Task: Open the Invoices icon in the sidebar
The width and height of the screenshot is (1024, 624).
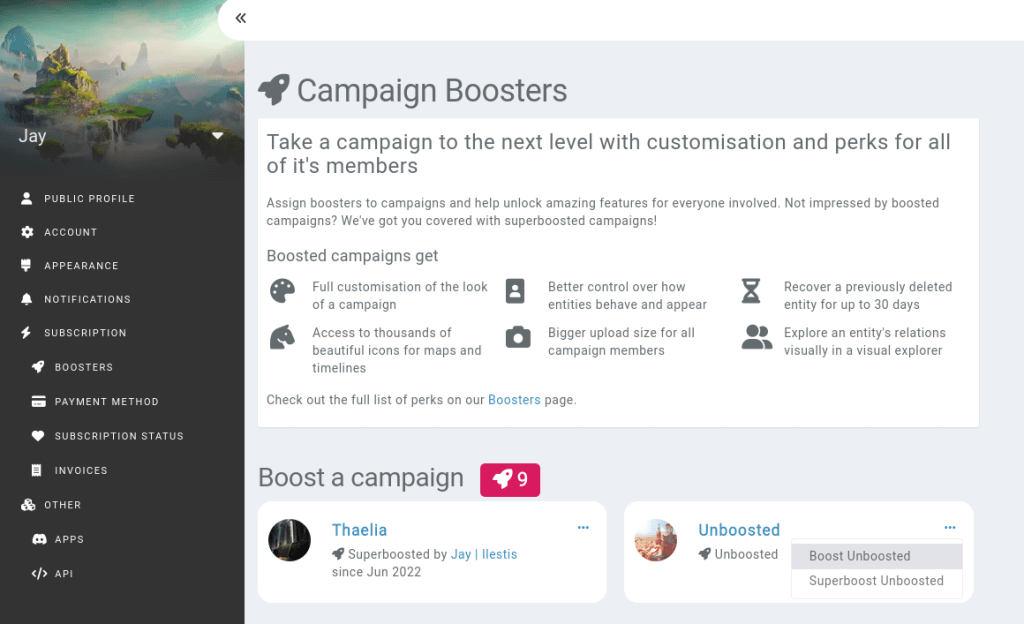Action: click(x=38, y=470)
